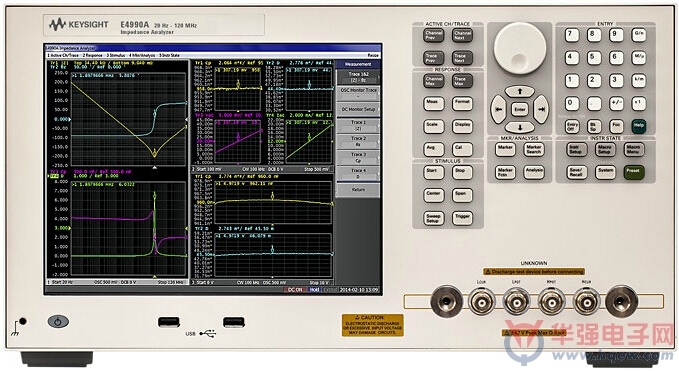Toggle the Entry Off key
The width and height of the screenshot is (679, 371).
coord(572,126)
